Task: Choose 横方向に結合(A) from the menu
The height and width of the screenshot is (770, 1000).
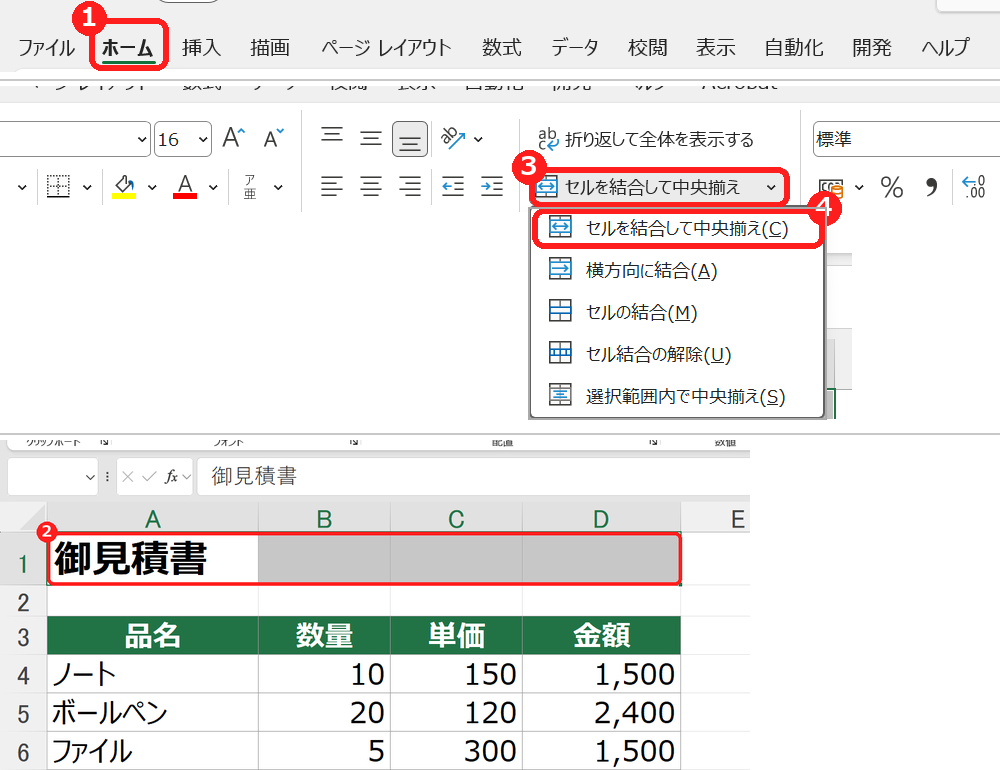Action: click(677, 270)
